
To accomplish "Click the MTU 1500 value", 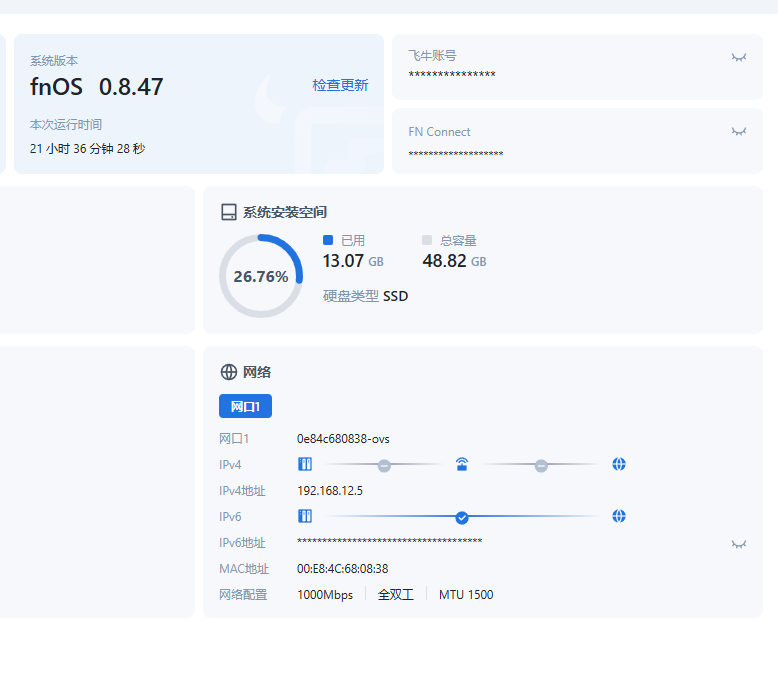I will pyautogui.click(x=466, y=595).
